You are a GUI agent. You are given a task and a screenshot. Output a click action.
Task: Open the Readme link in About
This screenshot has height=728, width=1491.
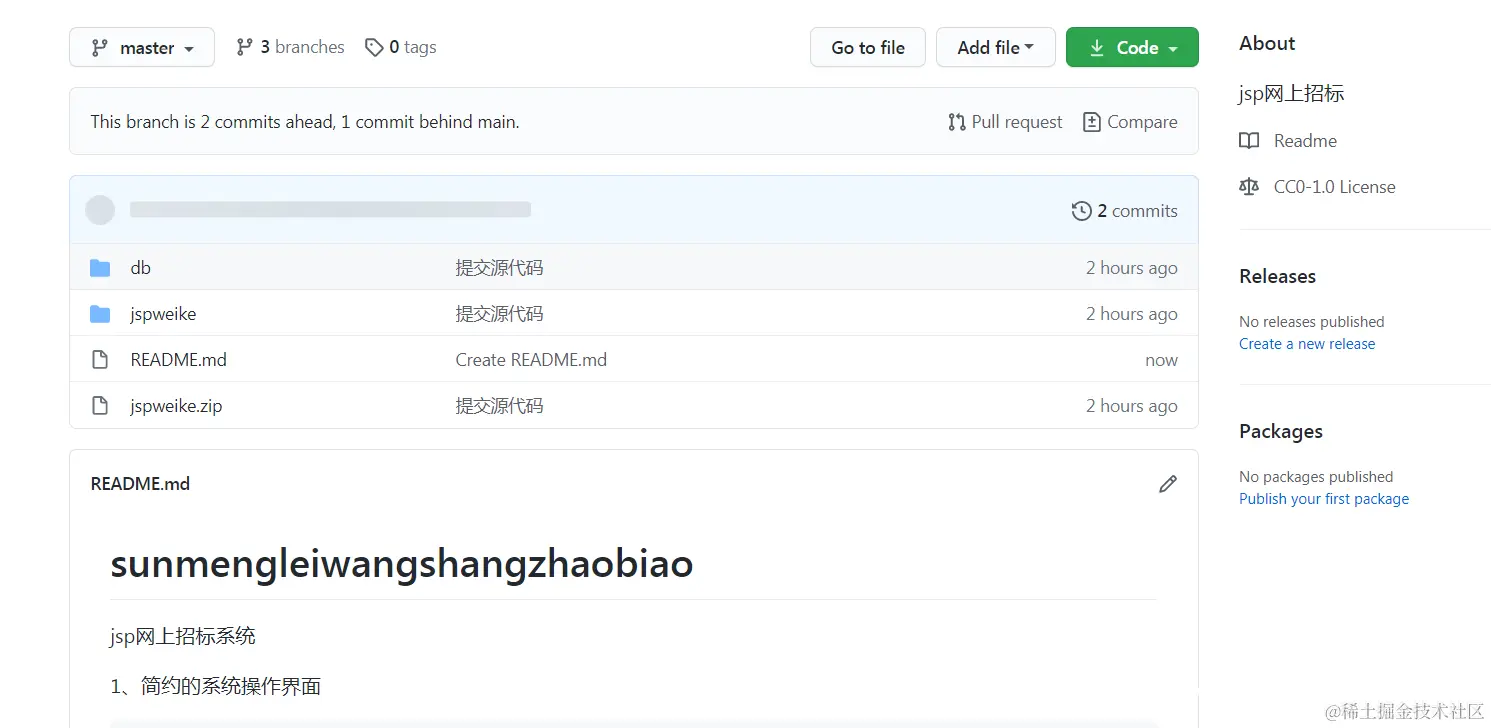1305,141
